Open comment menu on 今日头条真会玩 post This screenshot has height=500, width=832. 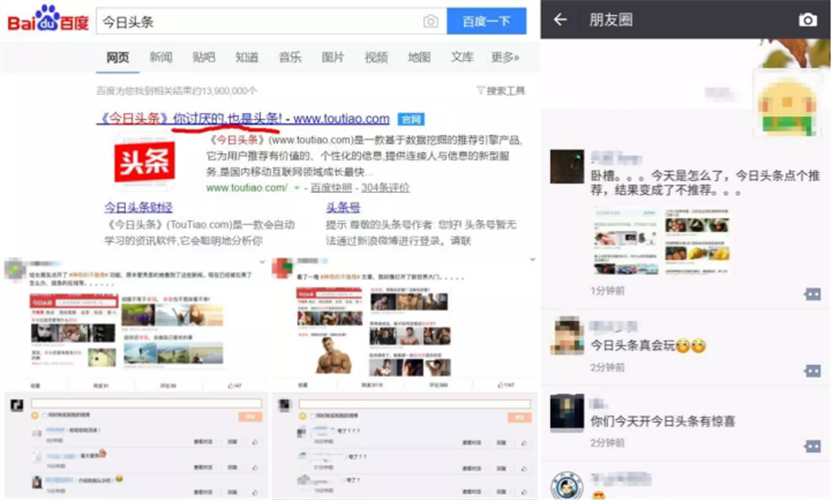coord(812,369)
